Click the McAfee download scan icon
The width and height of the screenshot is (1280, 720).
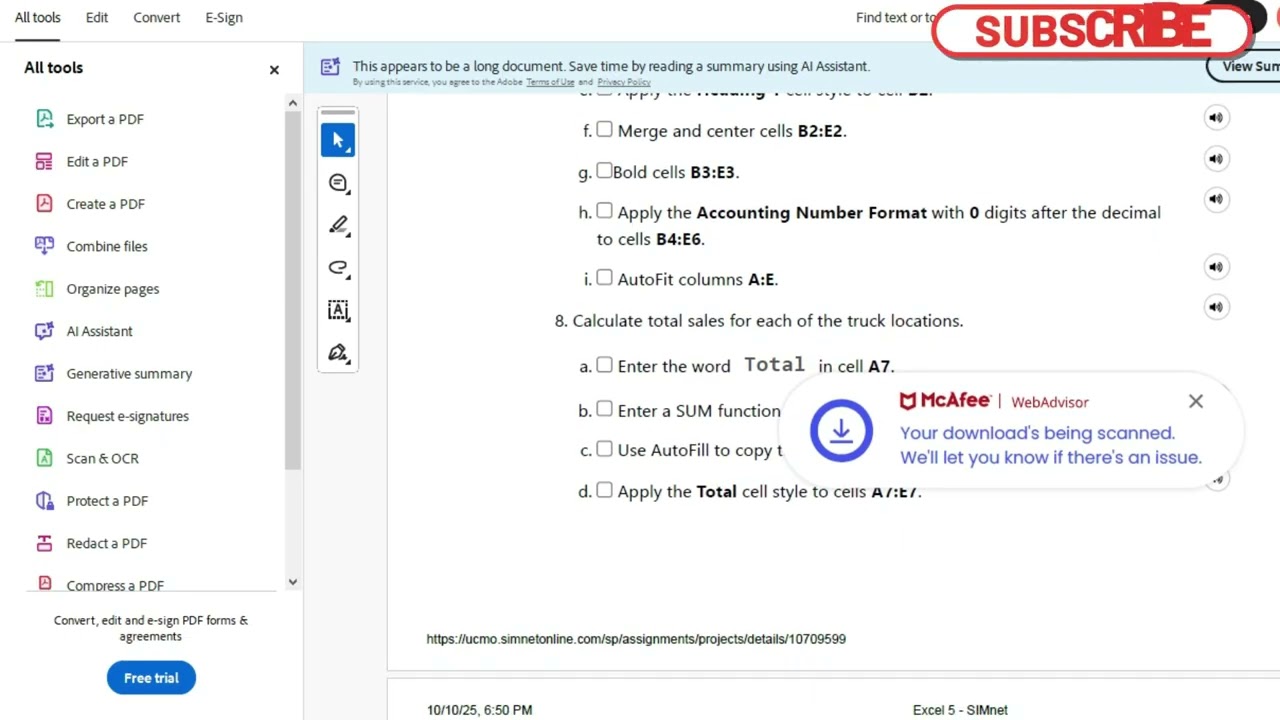(x=841, y=431)
